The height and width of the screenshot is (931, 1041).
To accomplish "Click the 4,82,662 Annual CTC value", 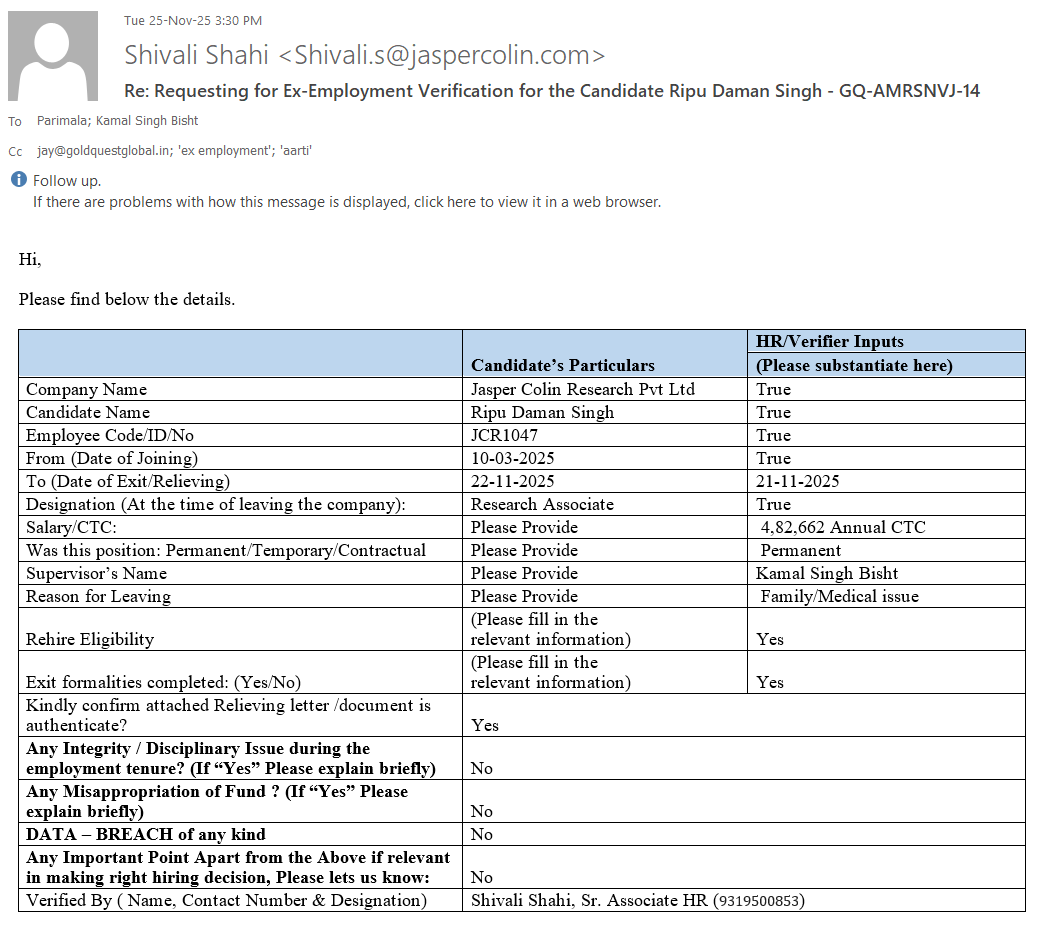I will coord(842,527).
